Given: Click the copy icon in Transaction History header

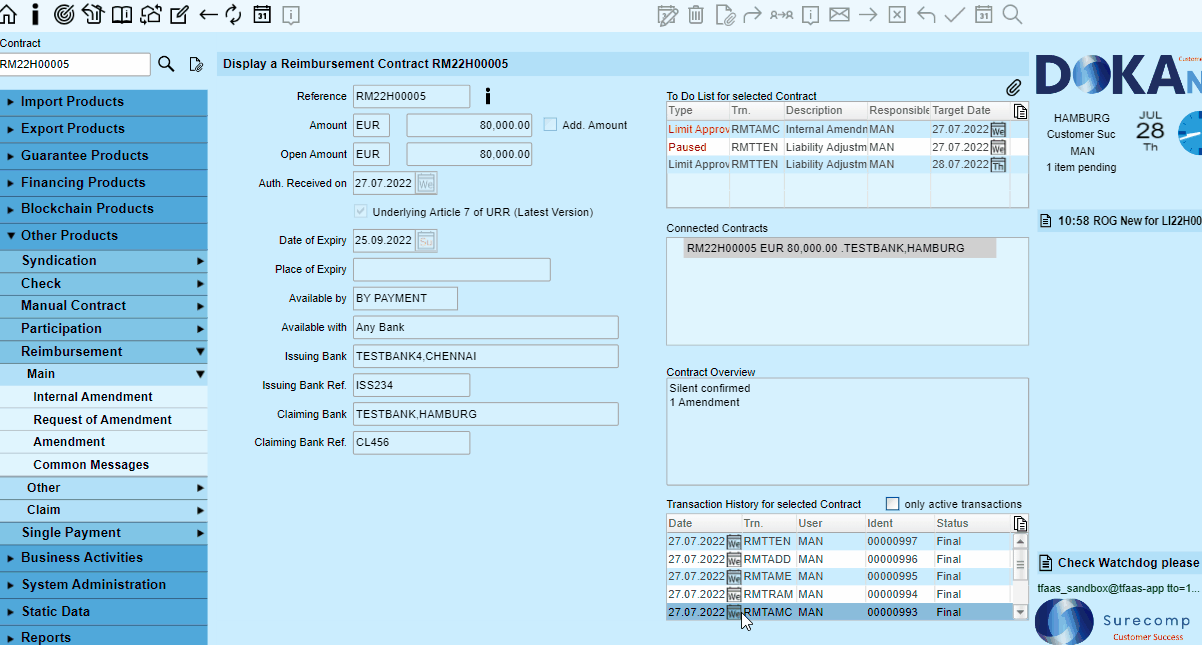Looking at the screenshot, I should 1020,524.
